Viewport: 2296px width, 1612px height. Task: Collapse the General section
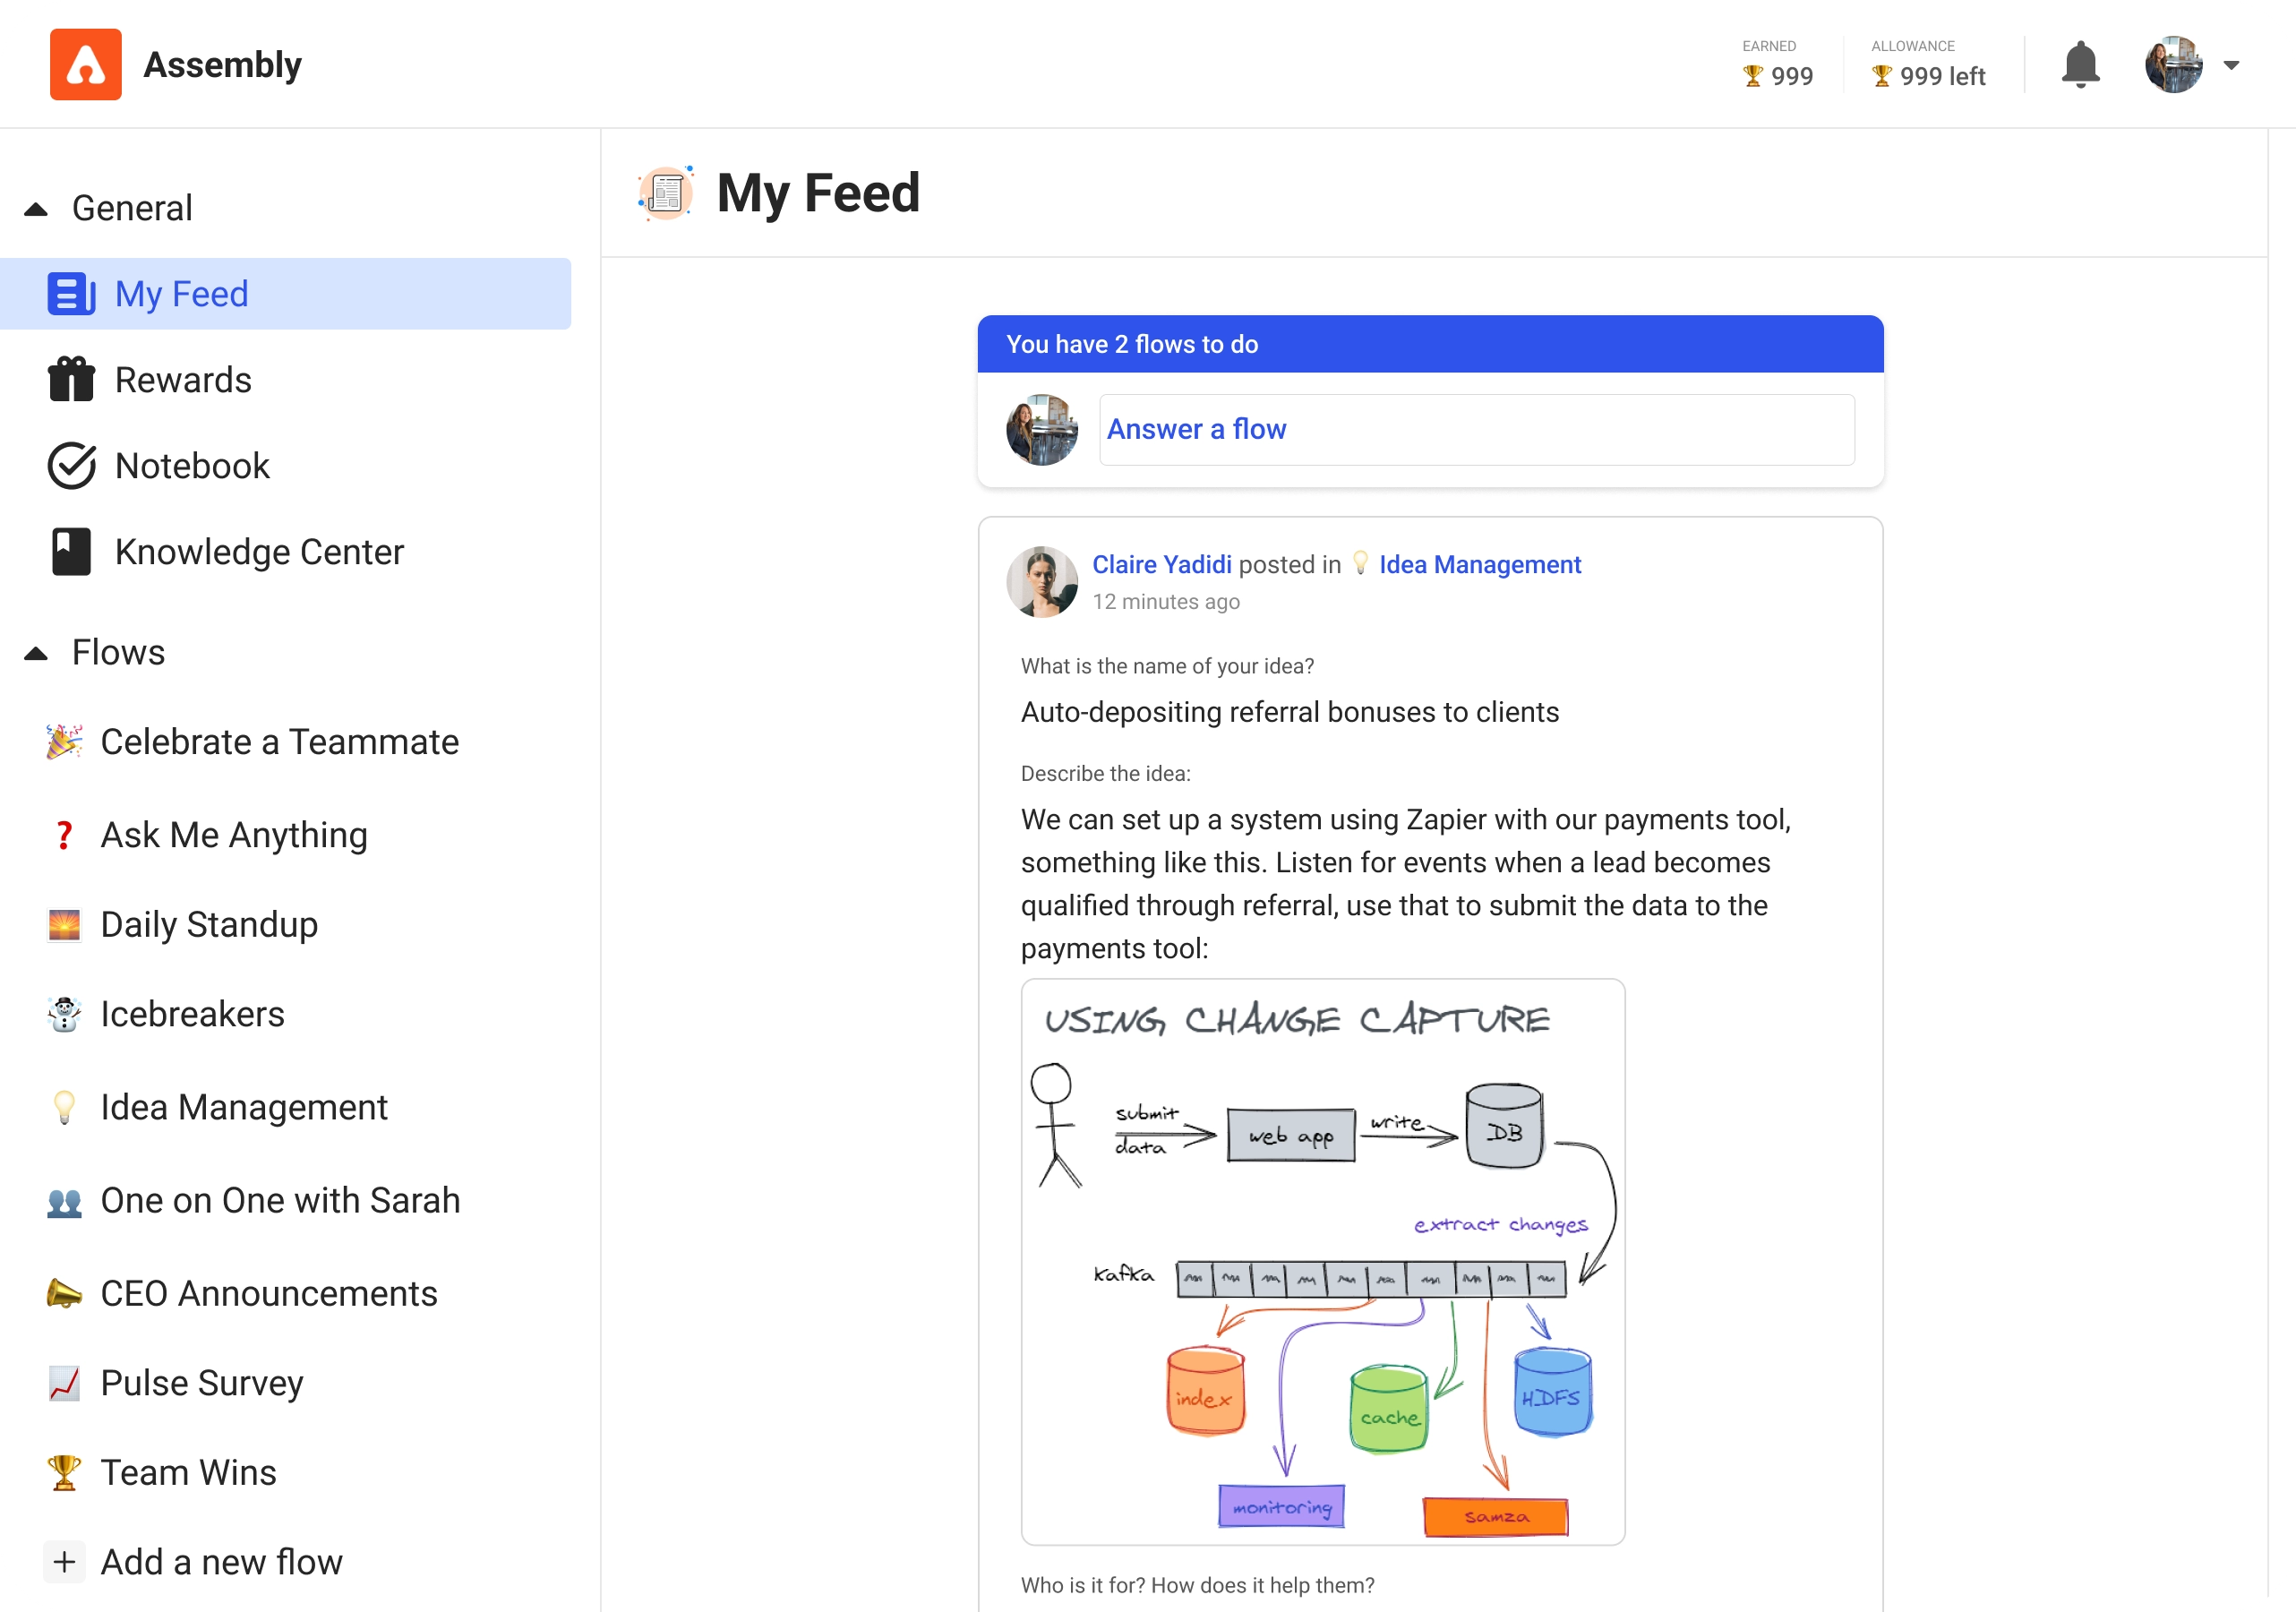click(35, 208)
